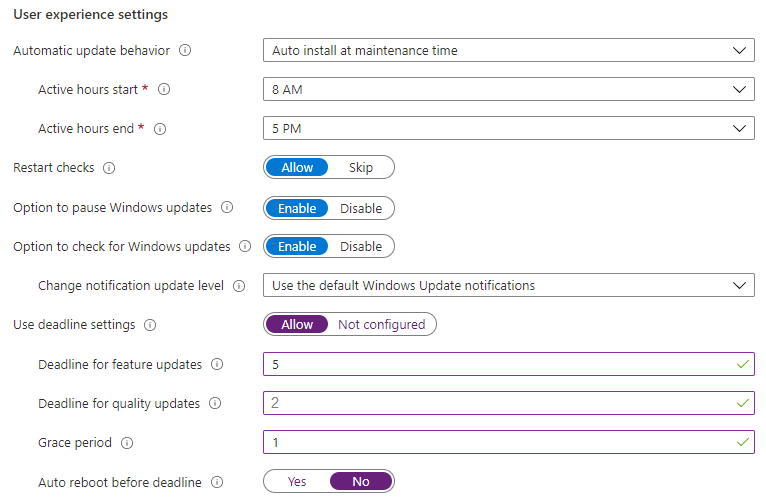The image size is (766, 500).
Task: Disable option to pause Windows updates
Action: coord(361,208)
